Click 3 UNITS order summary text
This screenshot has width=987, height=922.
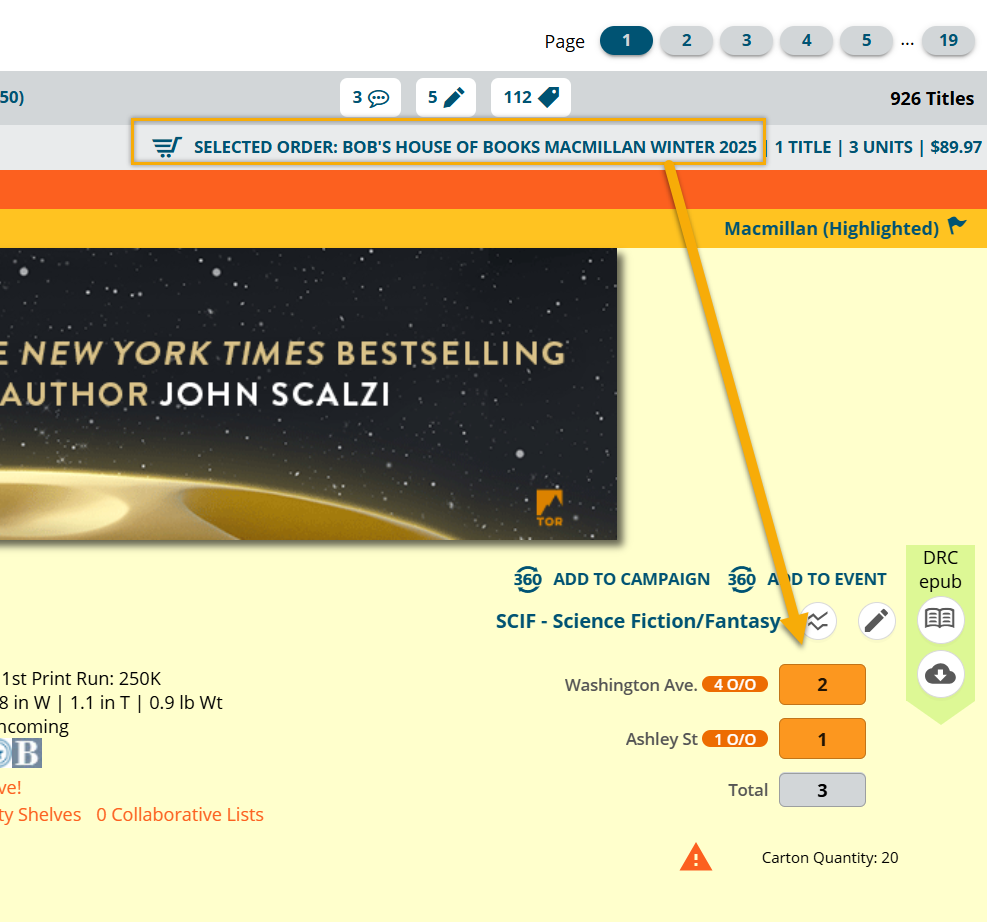pyautogui.click(x=881, y=147)
